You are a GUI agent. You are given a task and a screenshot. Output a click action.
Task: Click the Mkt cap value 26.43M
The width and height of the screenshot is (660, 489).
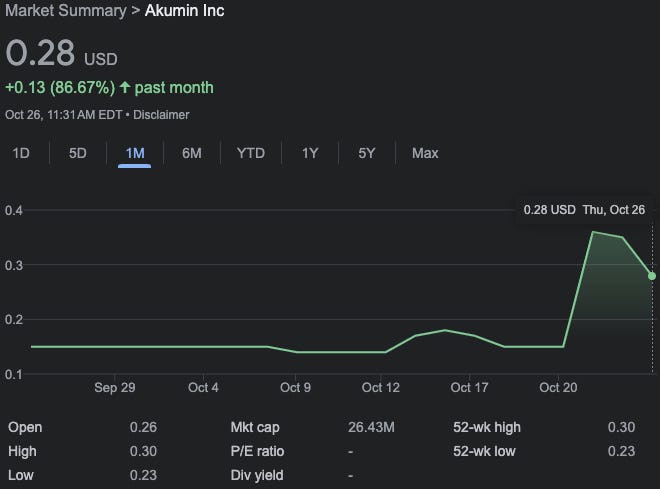click(371, 427)
